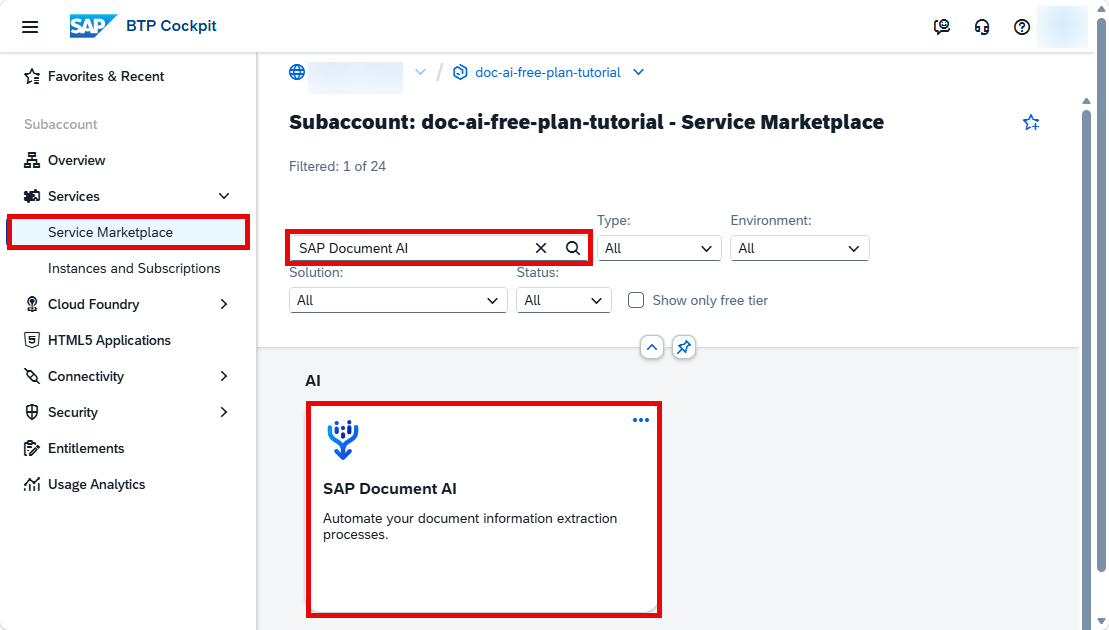Click the blurred user avatar in the header
Viewport: 1109px width, 630px height.
1062,27
